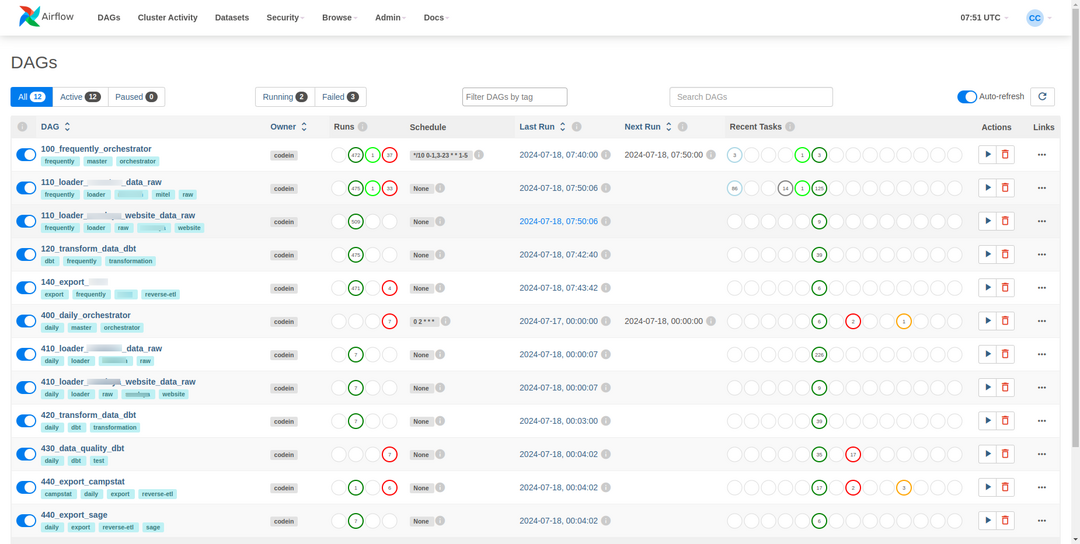Open the CC user account dropdown
Viewport: 1080px width, 544px height.
[x=1039, y=18]
